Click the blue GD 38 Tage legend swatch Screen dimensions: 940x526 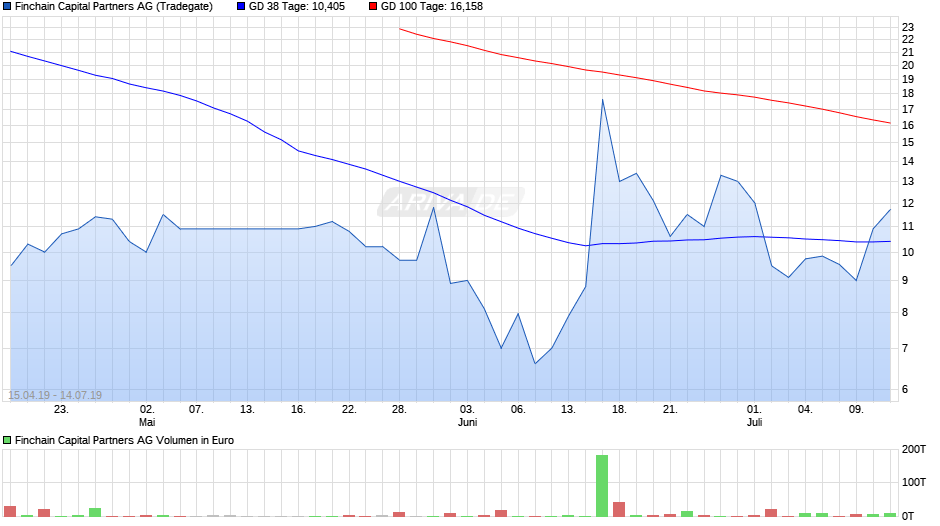click(241, 7)
